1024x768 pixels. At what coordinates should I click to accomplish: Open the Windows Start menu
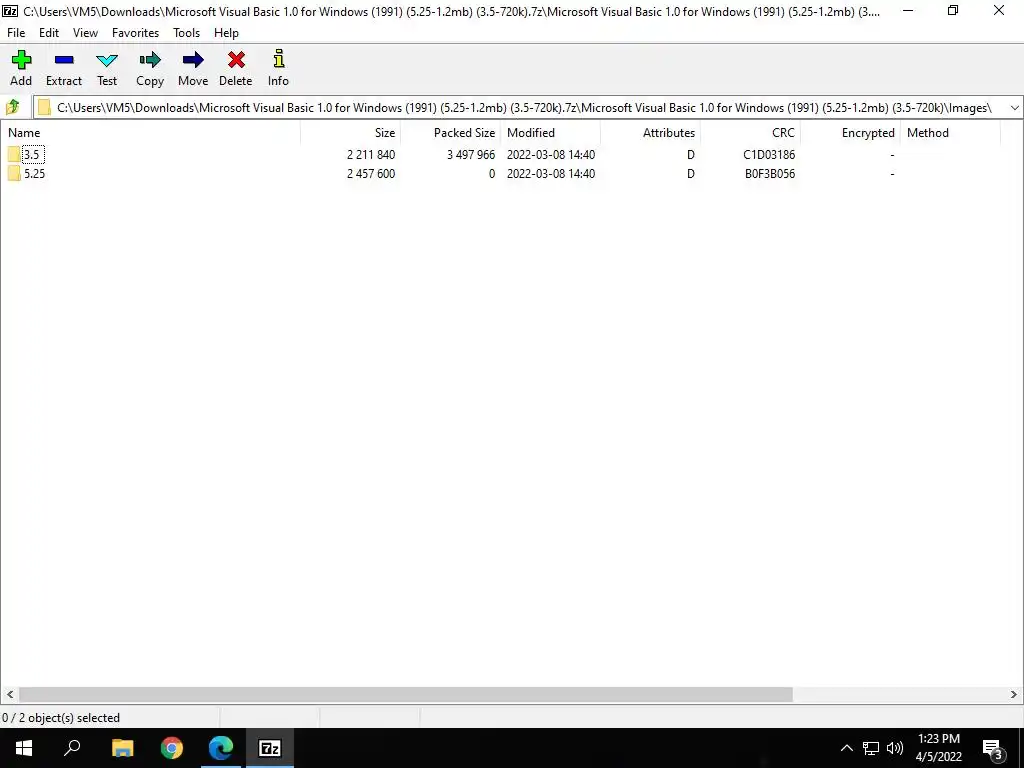click(x=24, y=748)
